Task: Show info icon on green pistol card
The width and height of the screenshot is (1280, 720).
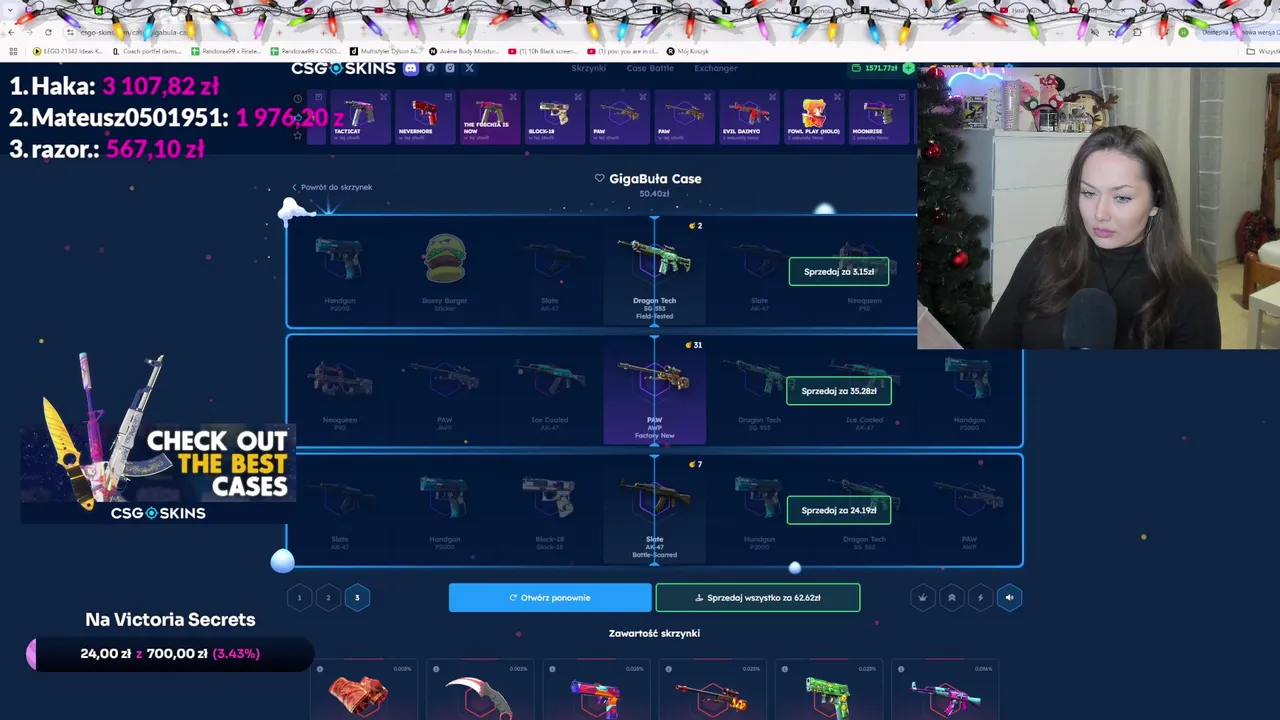Action: coord(785,669)
